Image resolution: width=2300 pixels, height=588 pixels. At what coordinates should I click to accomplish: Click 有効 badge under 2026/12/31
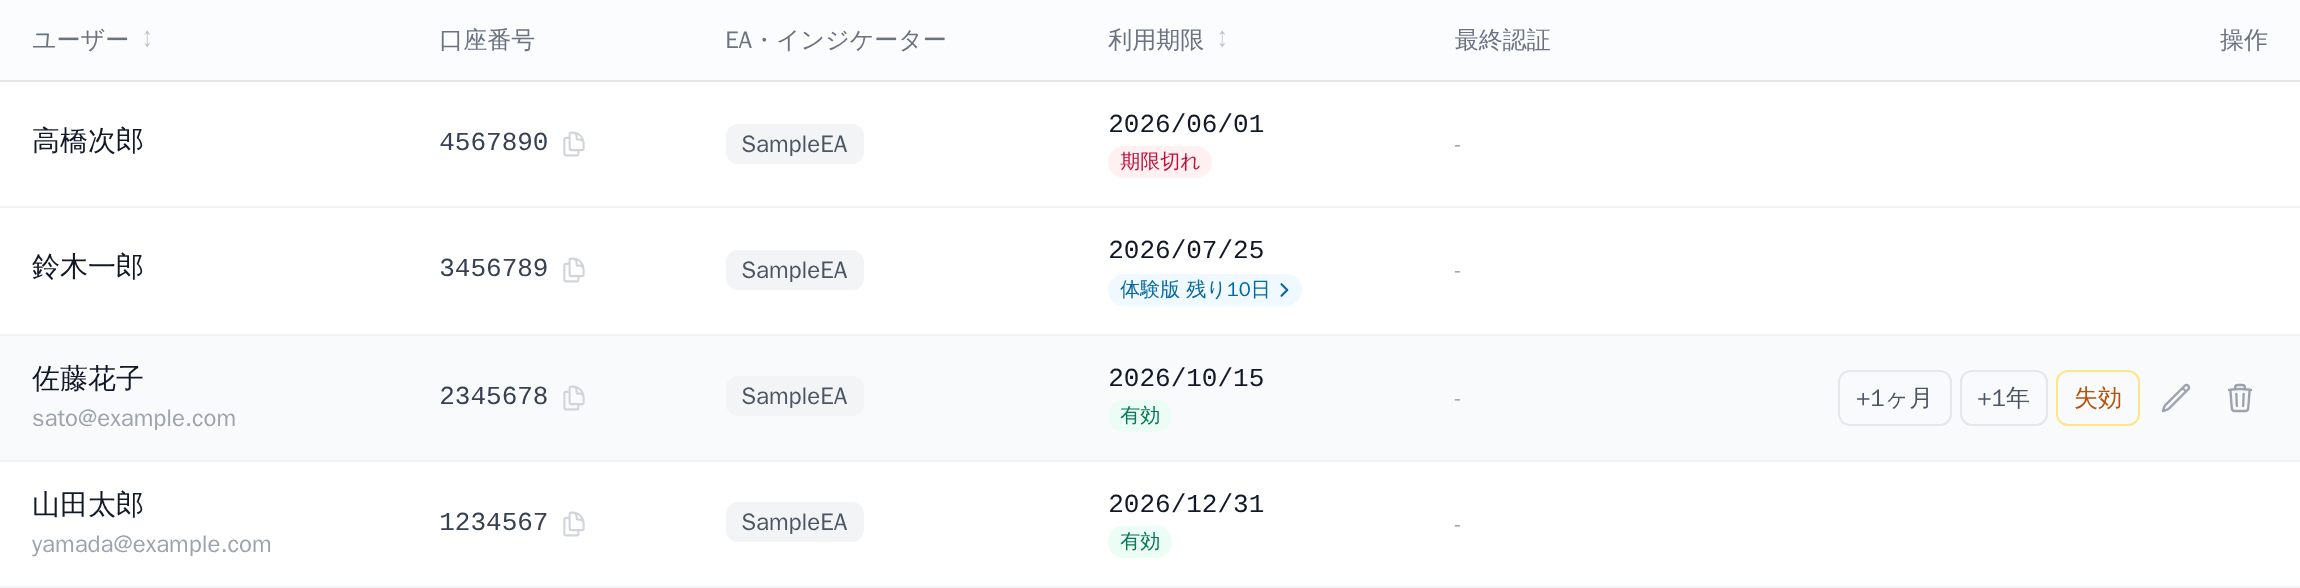coord(1140,542)
